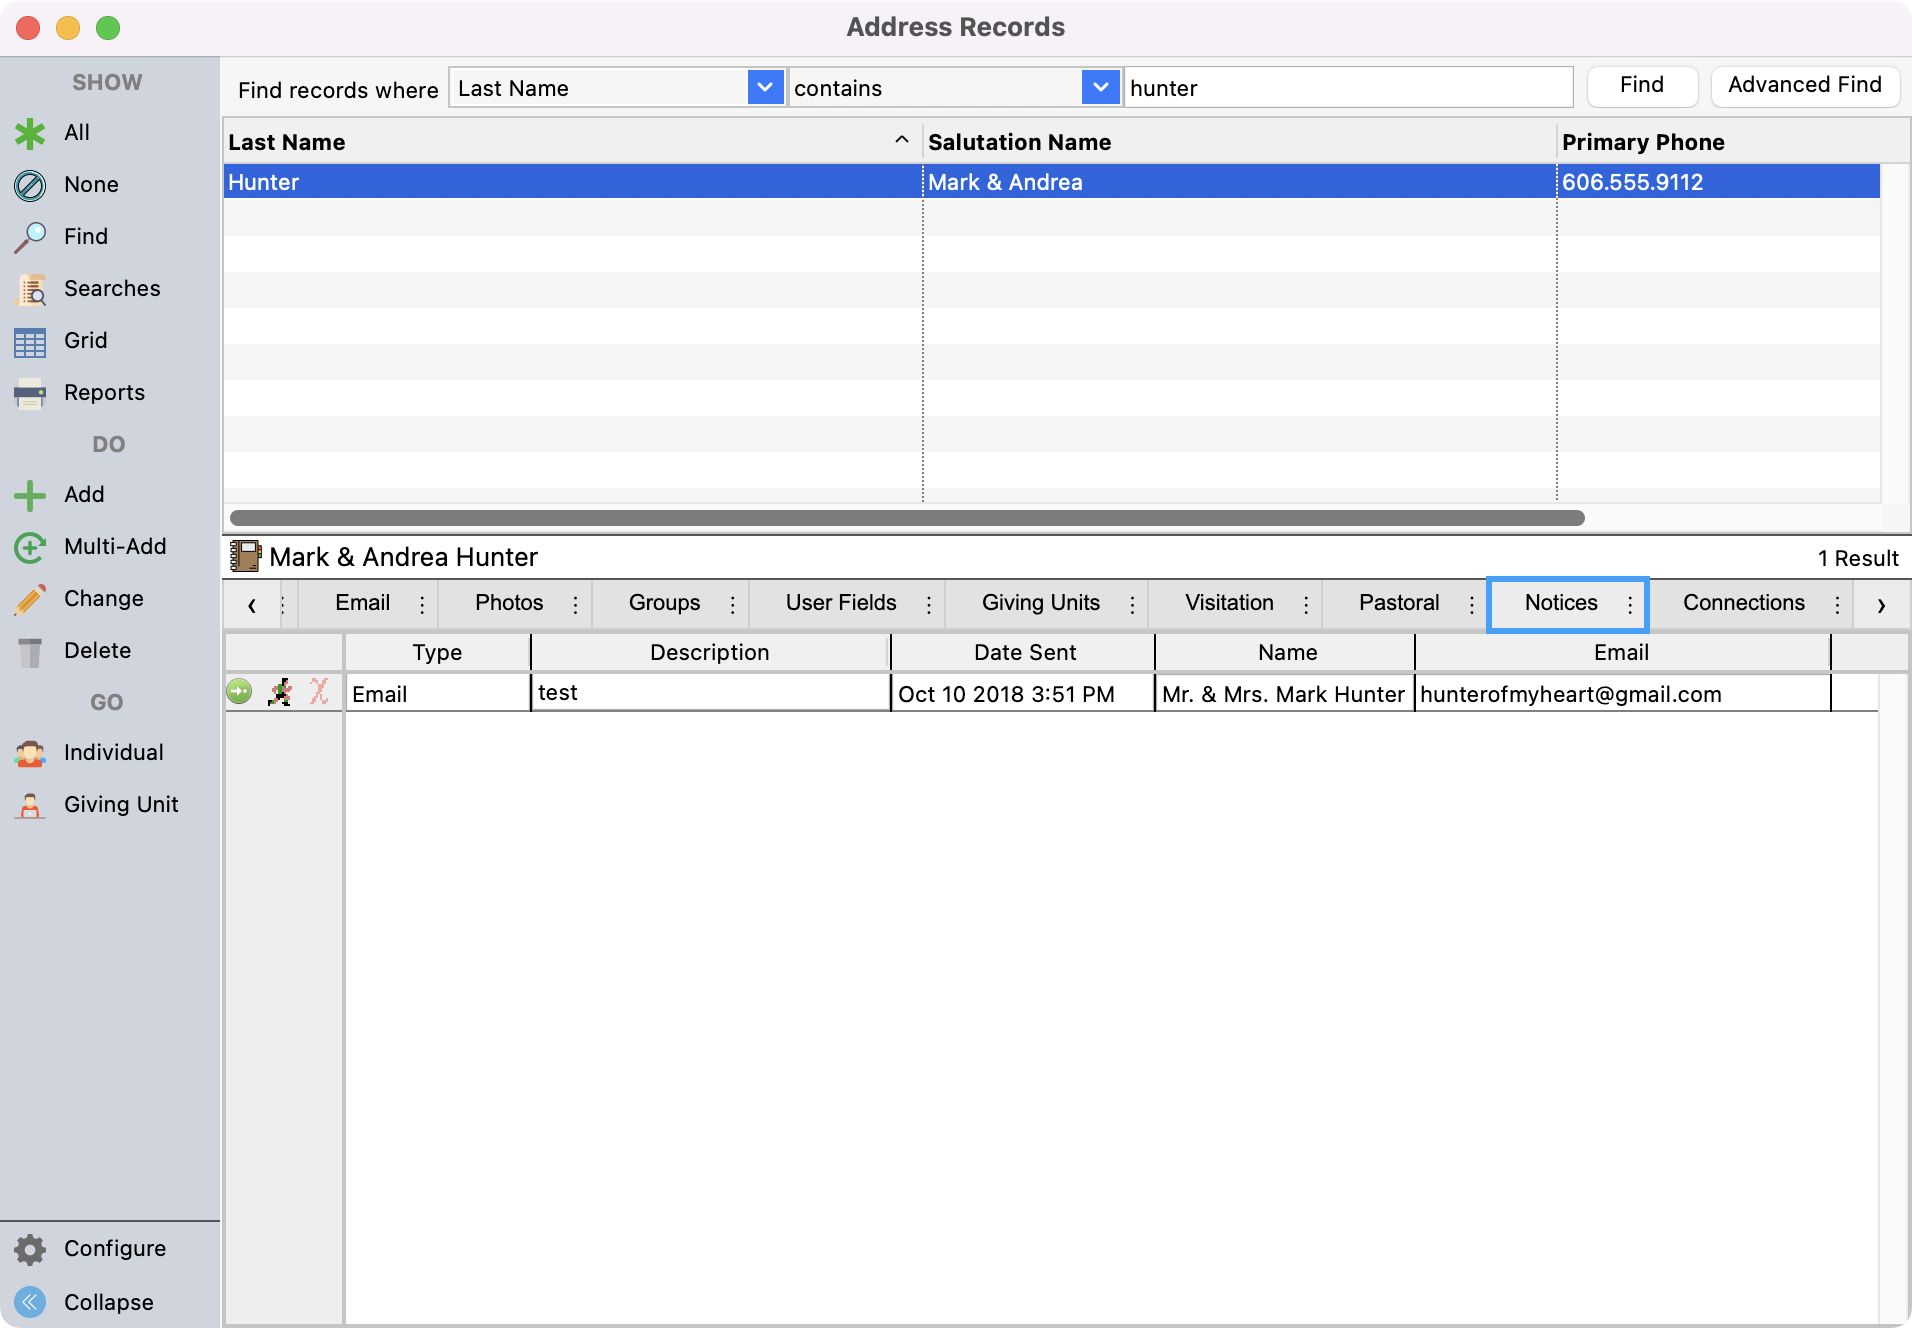The image size is (1912, 1328).
Task: Click the None icon in sidebar
Action: pos(30,184)
